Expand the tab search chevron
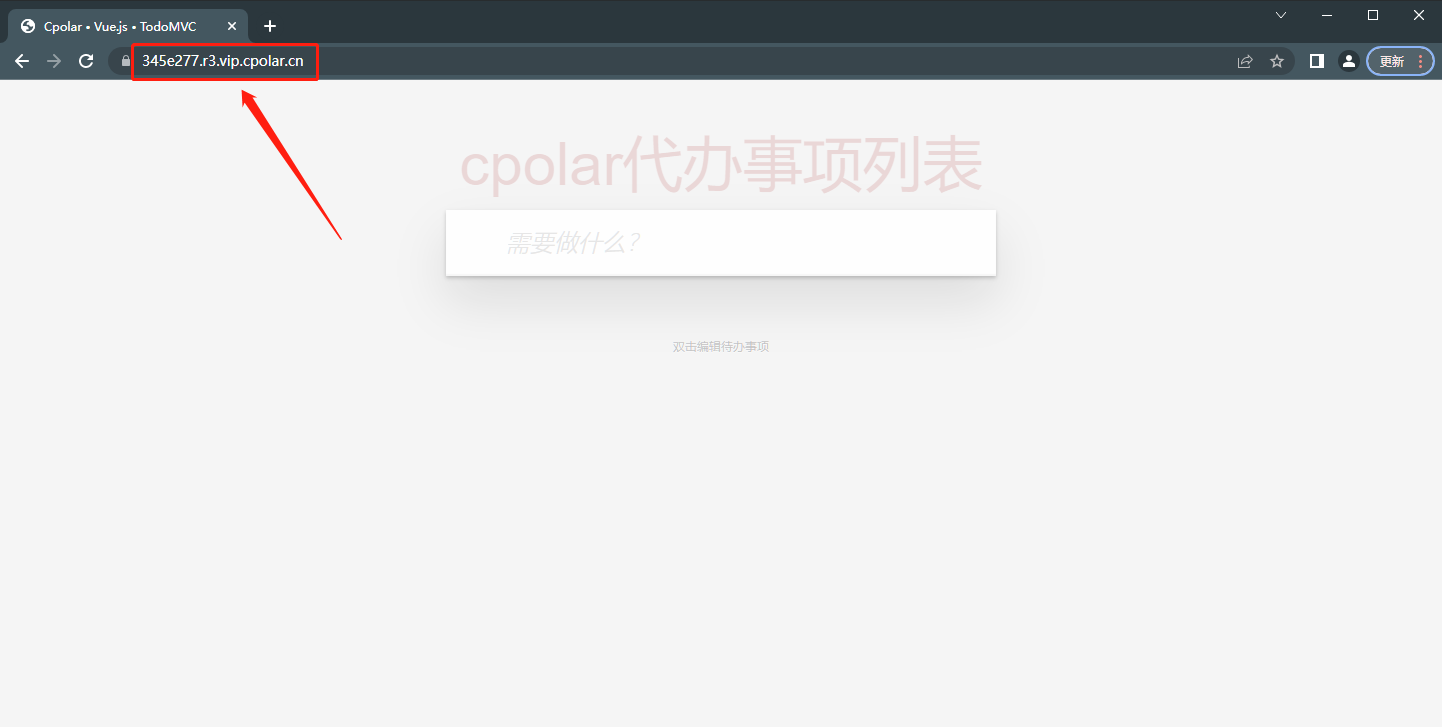Screen dimensions: 1442x727 click(x=1281, y=15)
